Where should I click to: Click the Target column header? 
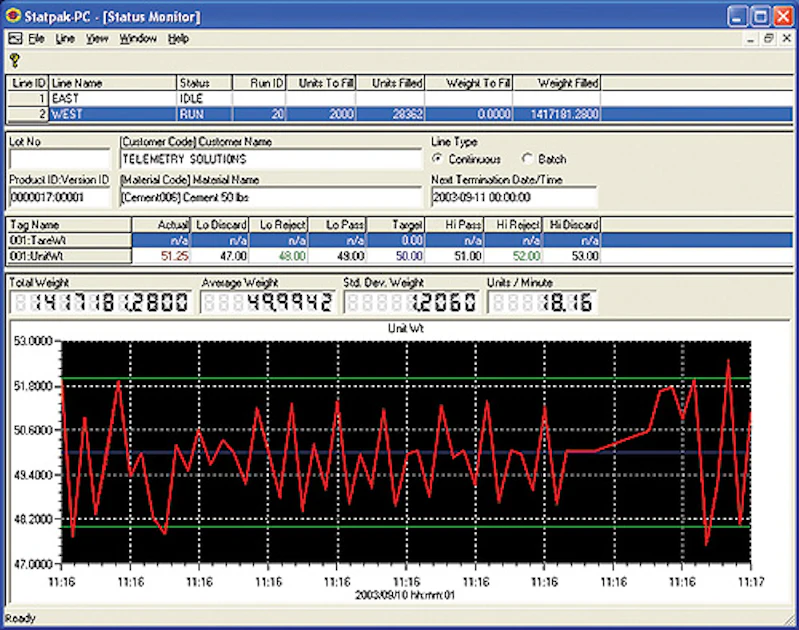point(395,225)
